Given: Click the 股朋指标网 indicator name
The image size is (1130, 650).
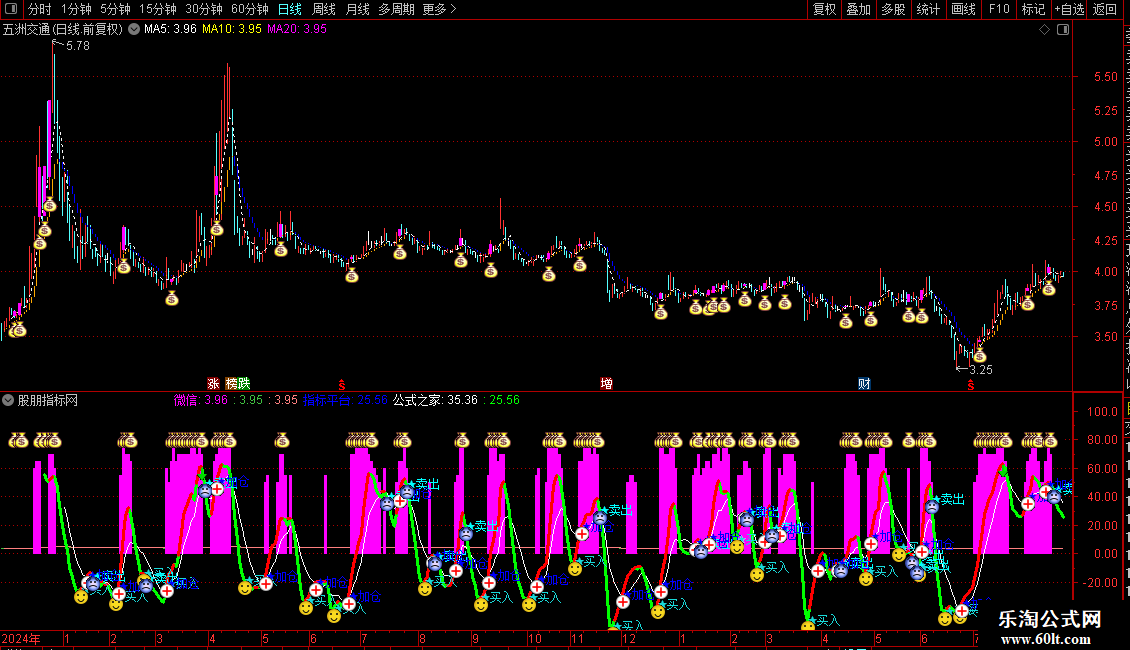Looking at the screenshot, I should point(48,400).
